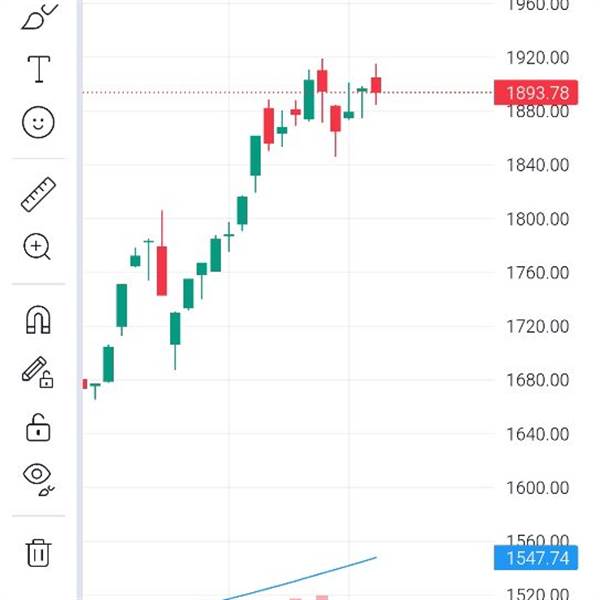Click the 1800.00 price scale label

(537, 219)
